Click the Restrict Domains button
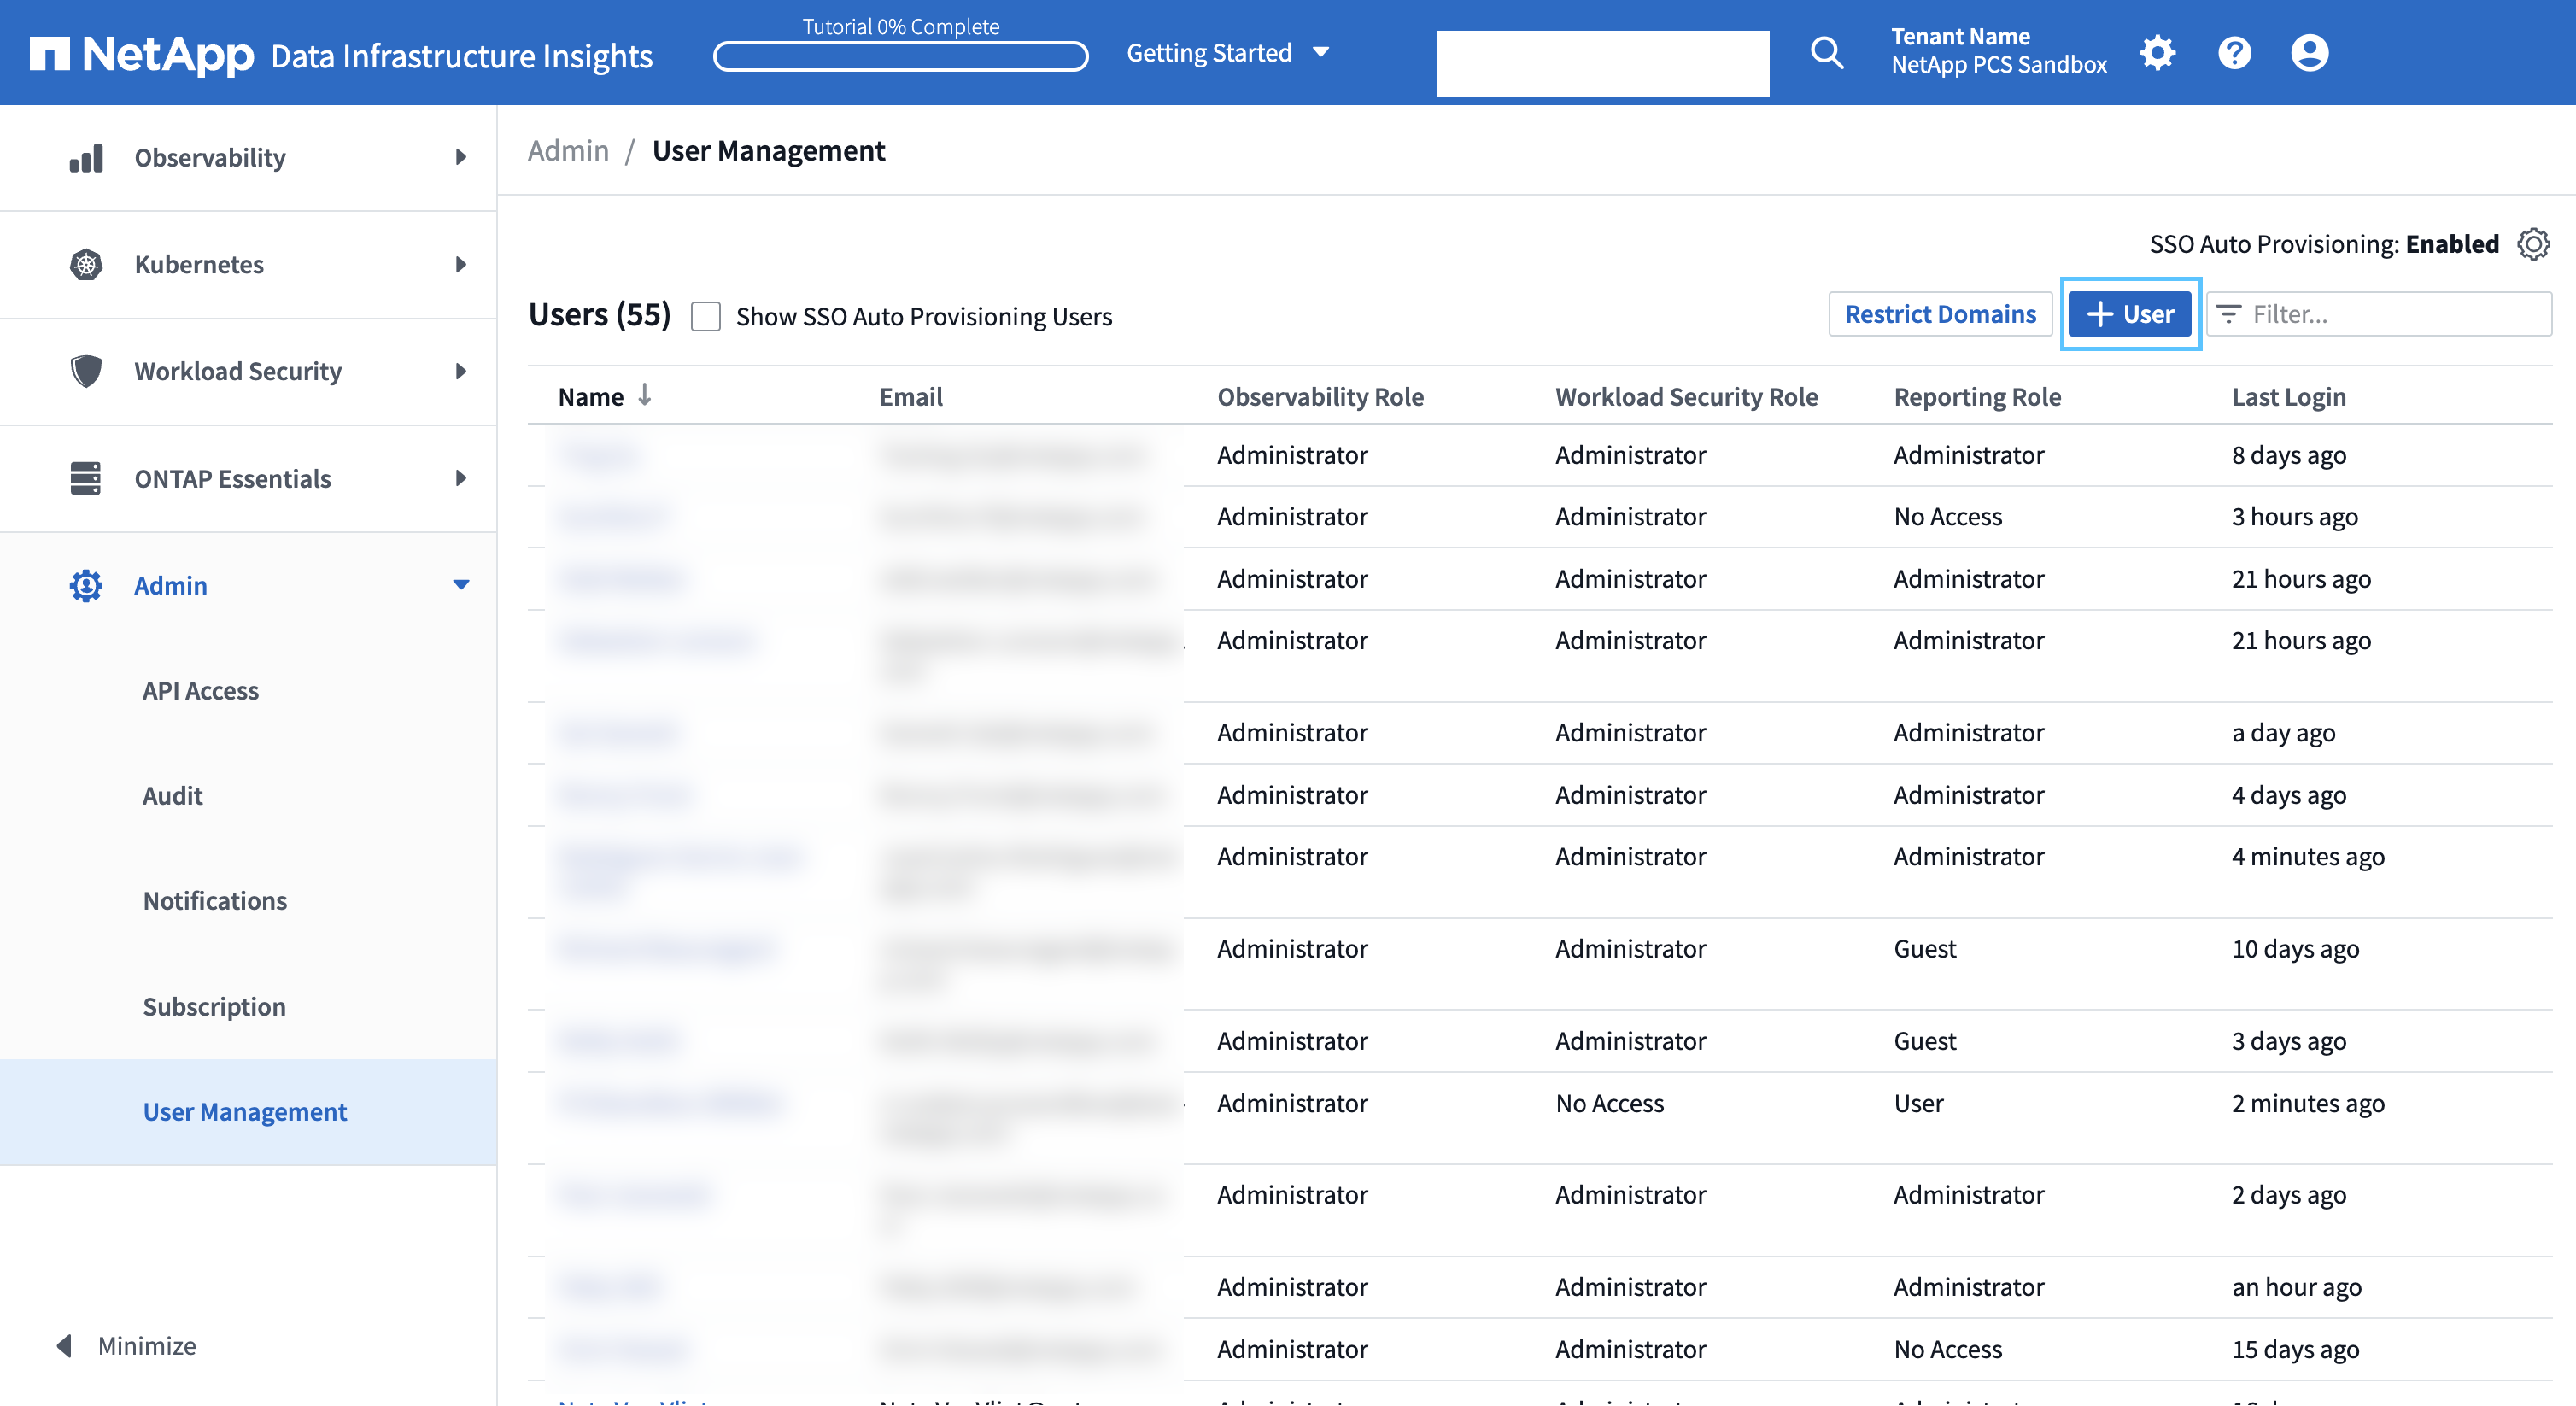This screenshot has width=2576, height=1406. pos(1939,313)
